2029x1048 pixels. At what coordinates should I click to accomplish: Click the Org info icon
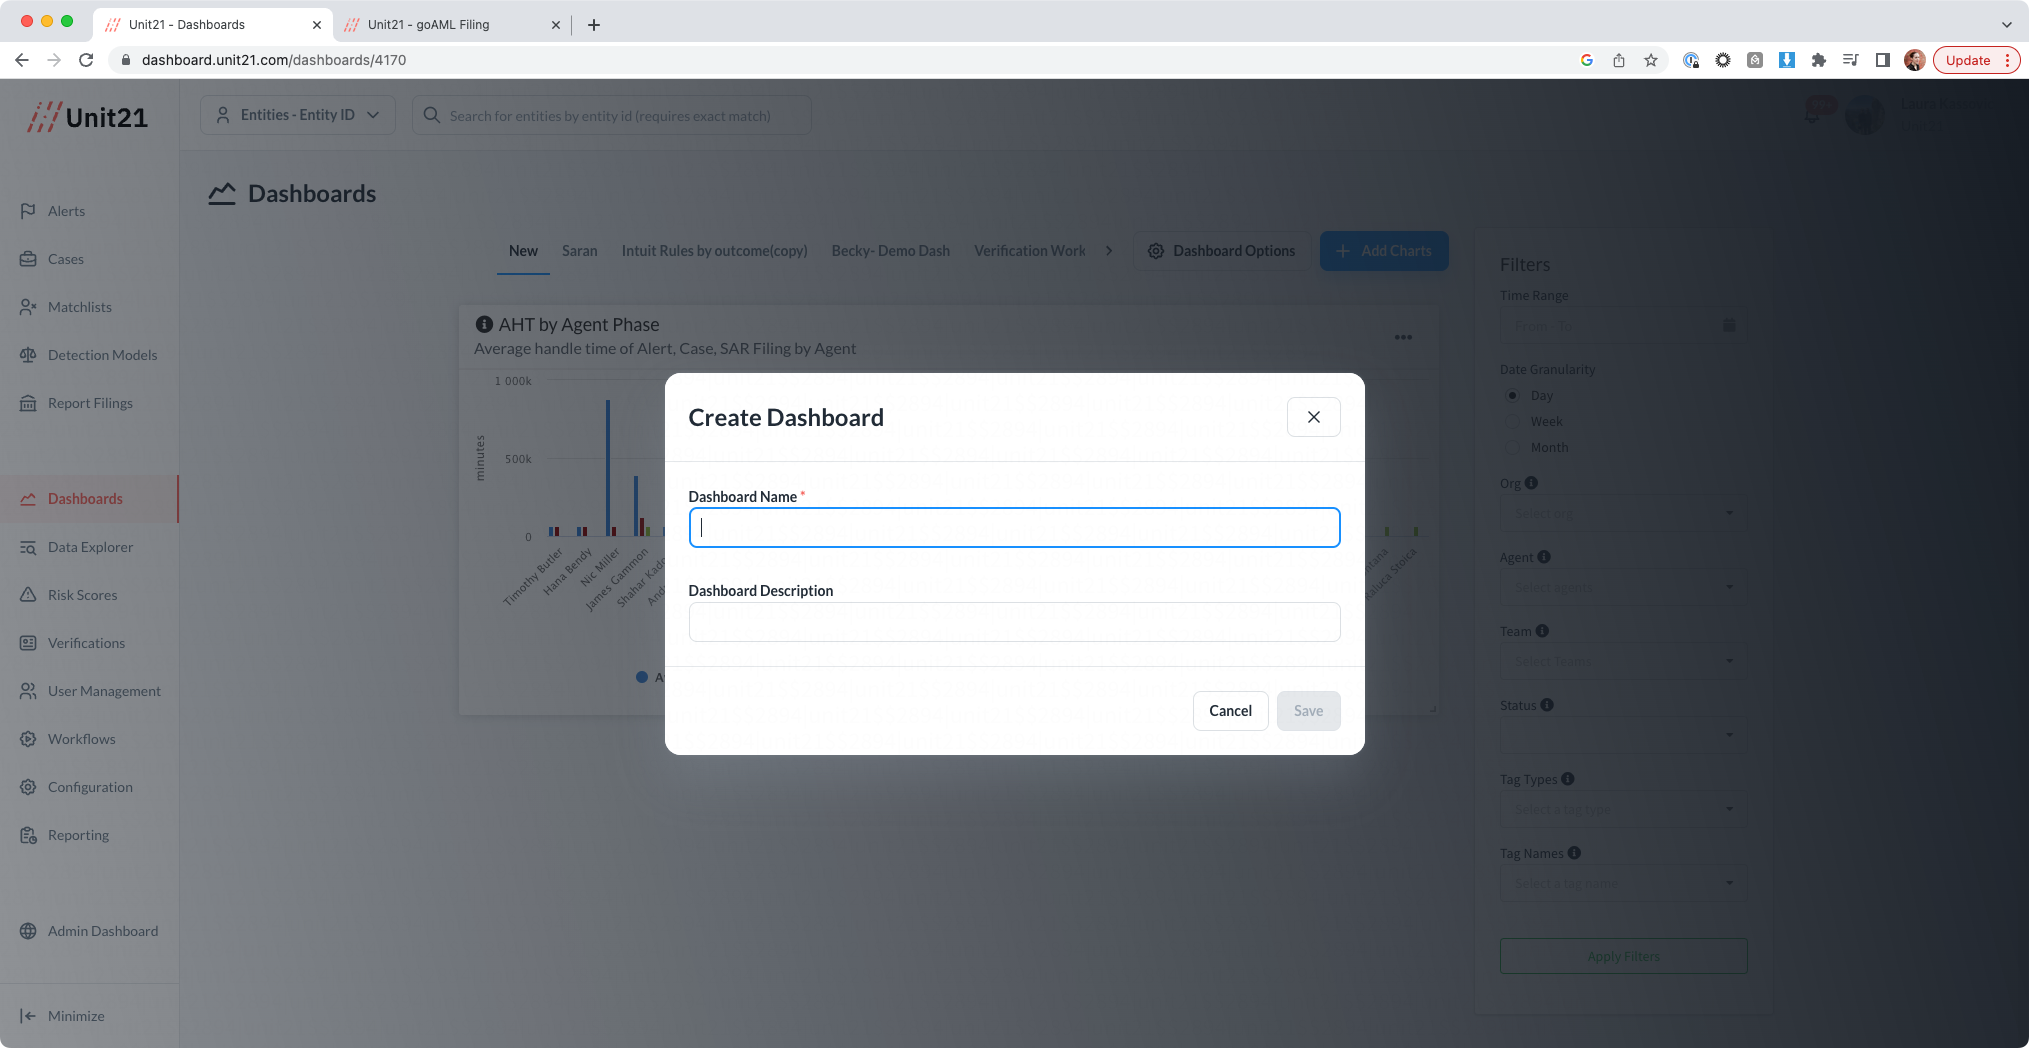click(1531, 483)
